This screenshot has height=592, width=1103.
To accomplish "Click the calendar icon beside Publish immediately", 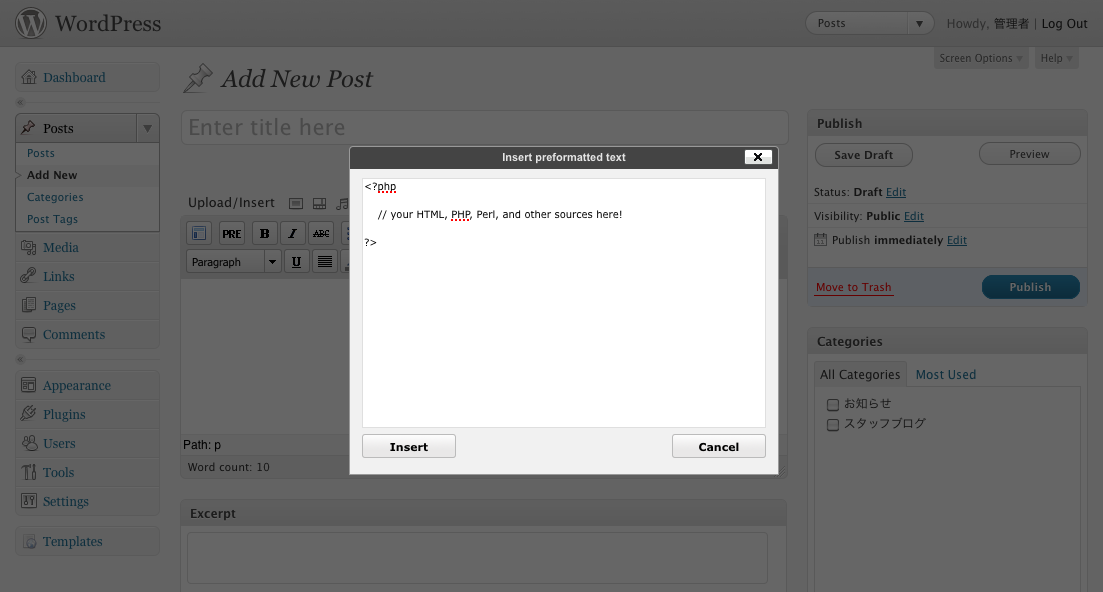I will pos(820,240).
